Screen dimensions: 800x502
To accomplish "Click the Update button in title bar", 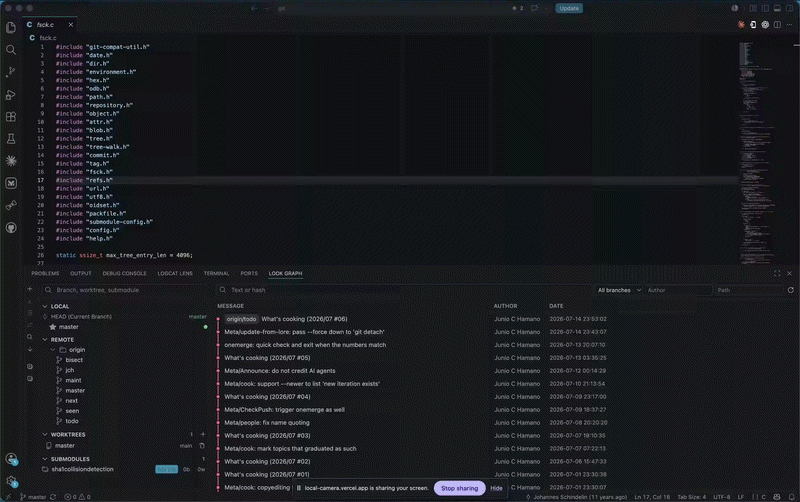I will (569, 8).
